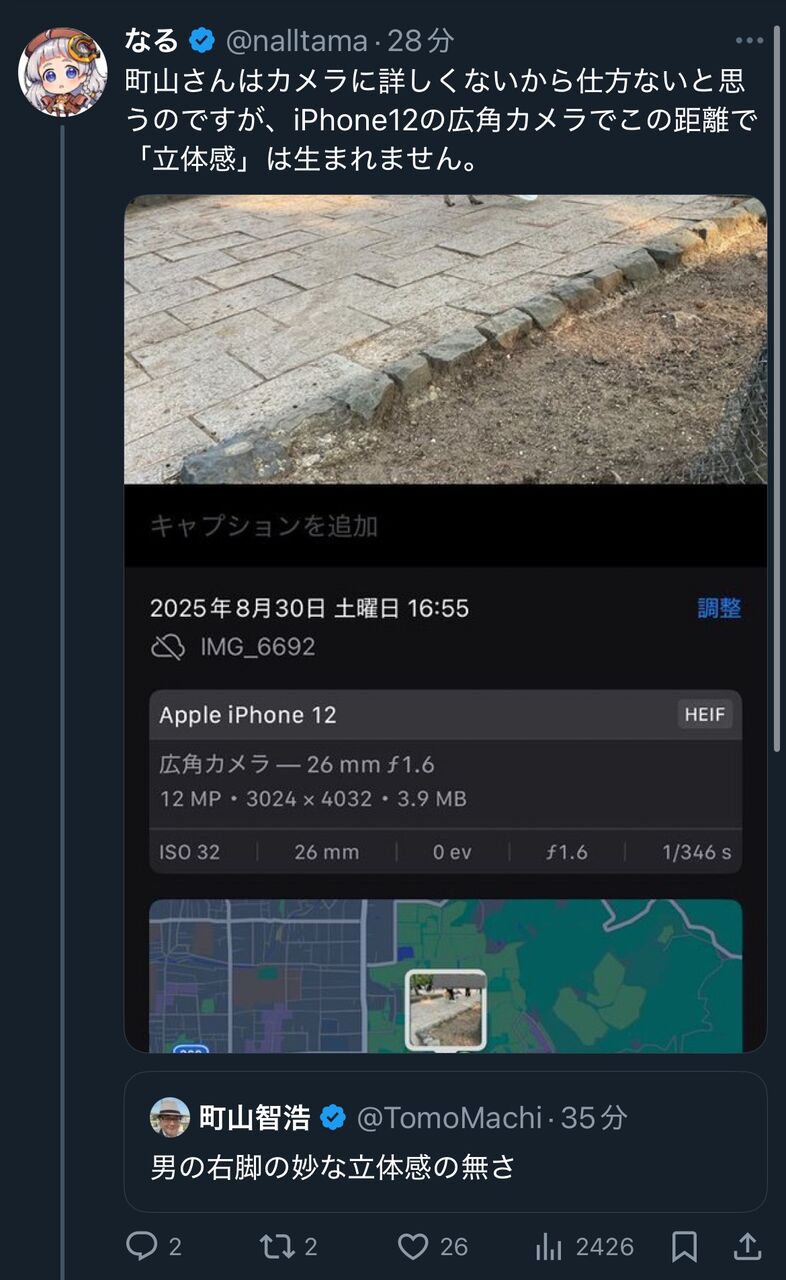
Task: Tap the HEIF format badge
Action: click(x=705, y=715)
